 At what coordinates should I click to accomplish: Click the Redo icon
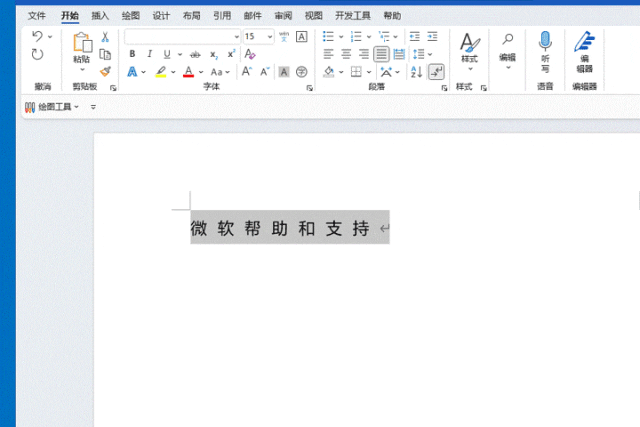[x=37, y=54]
